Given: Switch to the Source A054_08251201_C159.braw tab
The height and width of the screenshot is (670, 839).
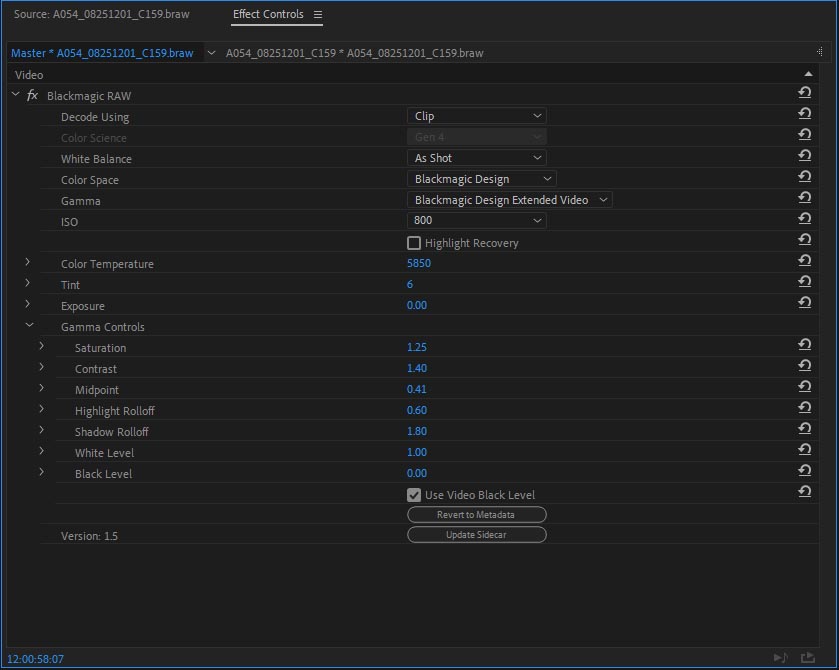Looking at the screenshot, I should pyautogui.click(x=102, y=14).
